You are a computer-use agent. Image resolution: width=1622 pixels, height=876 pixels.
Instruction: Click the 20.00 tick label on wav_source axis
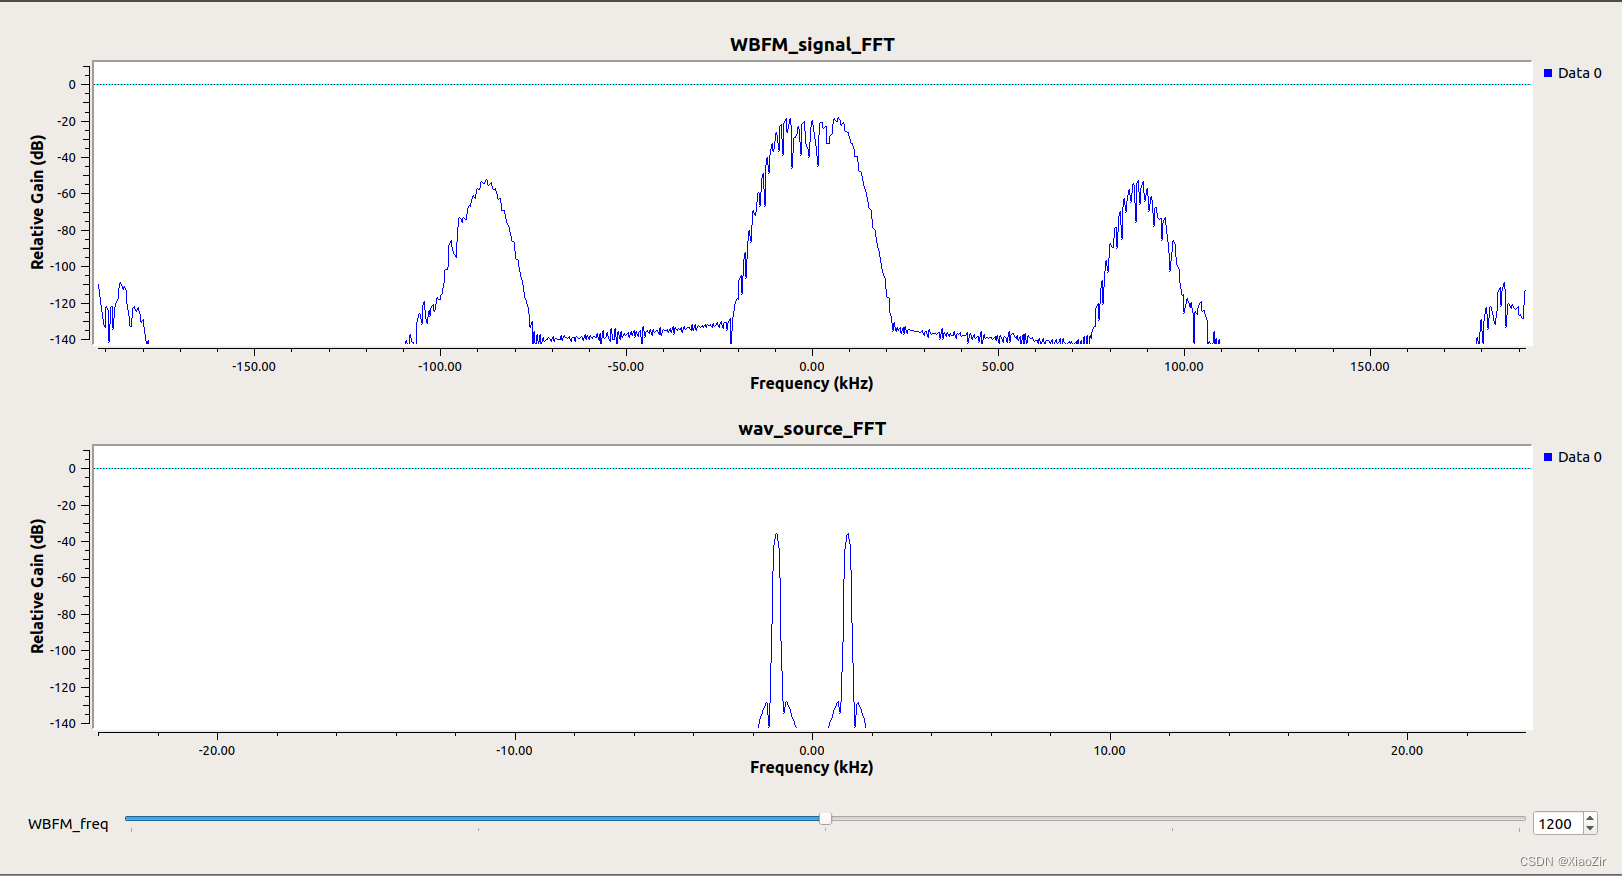pos(1407,751)
